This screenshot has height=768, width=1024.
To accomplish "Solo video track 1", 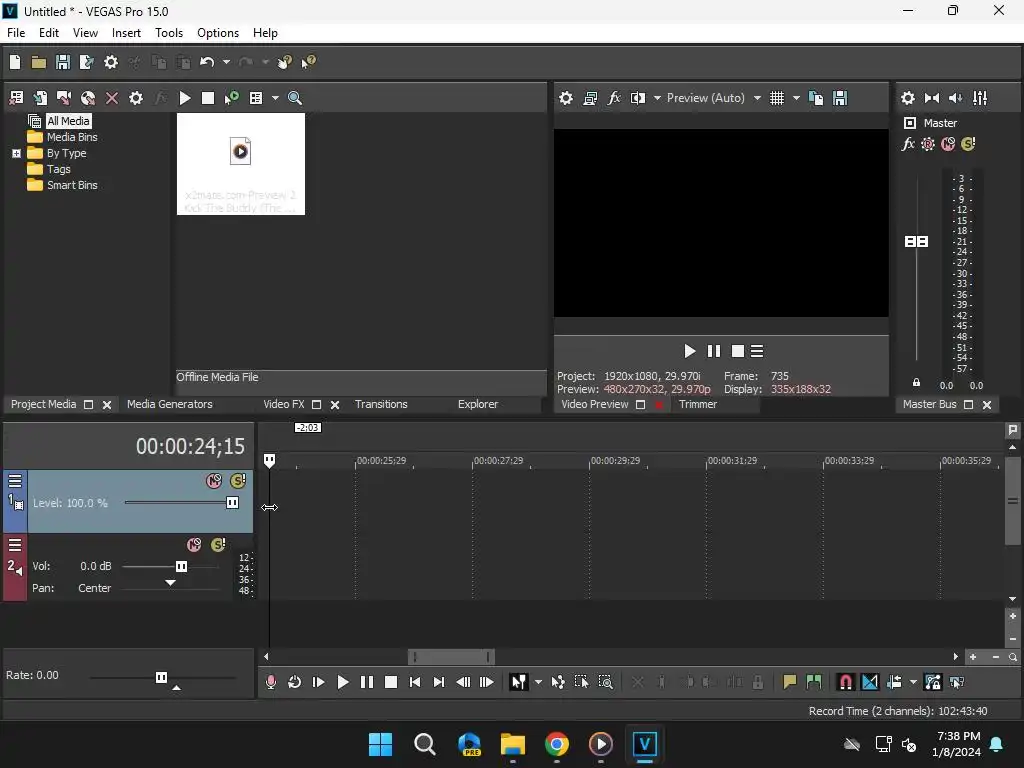I will pyautogui.click(x=238, y=481).
